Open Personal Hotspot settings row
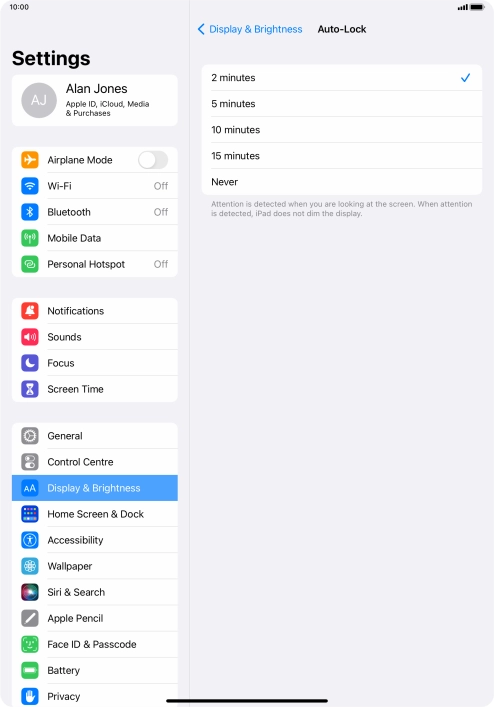This screenshot has width=494, height=707. point(95,264)
